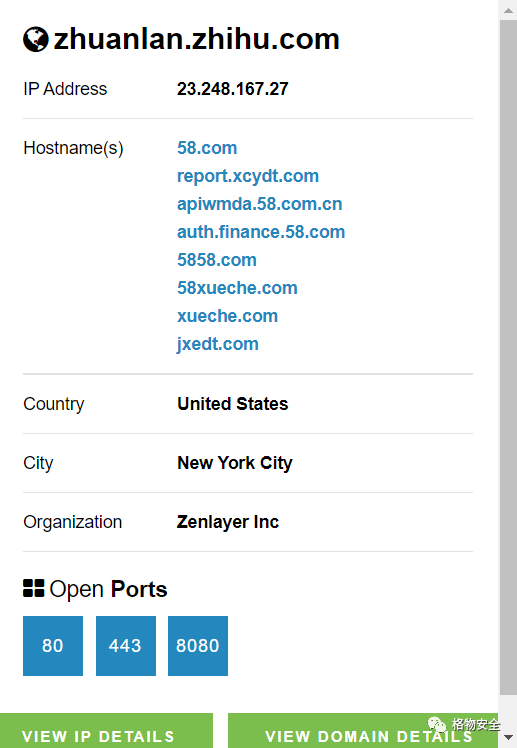The image size is (517, 748).
Task: Select open port 8080 tile
Action: tap(198, 645)
